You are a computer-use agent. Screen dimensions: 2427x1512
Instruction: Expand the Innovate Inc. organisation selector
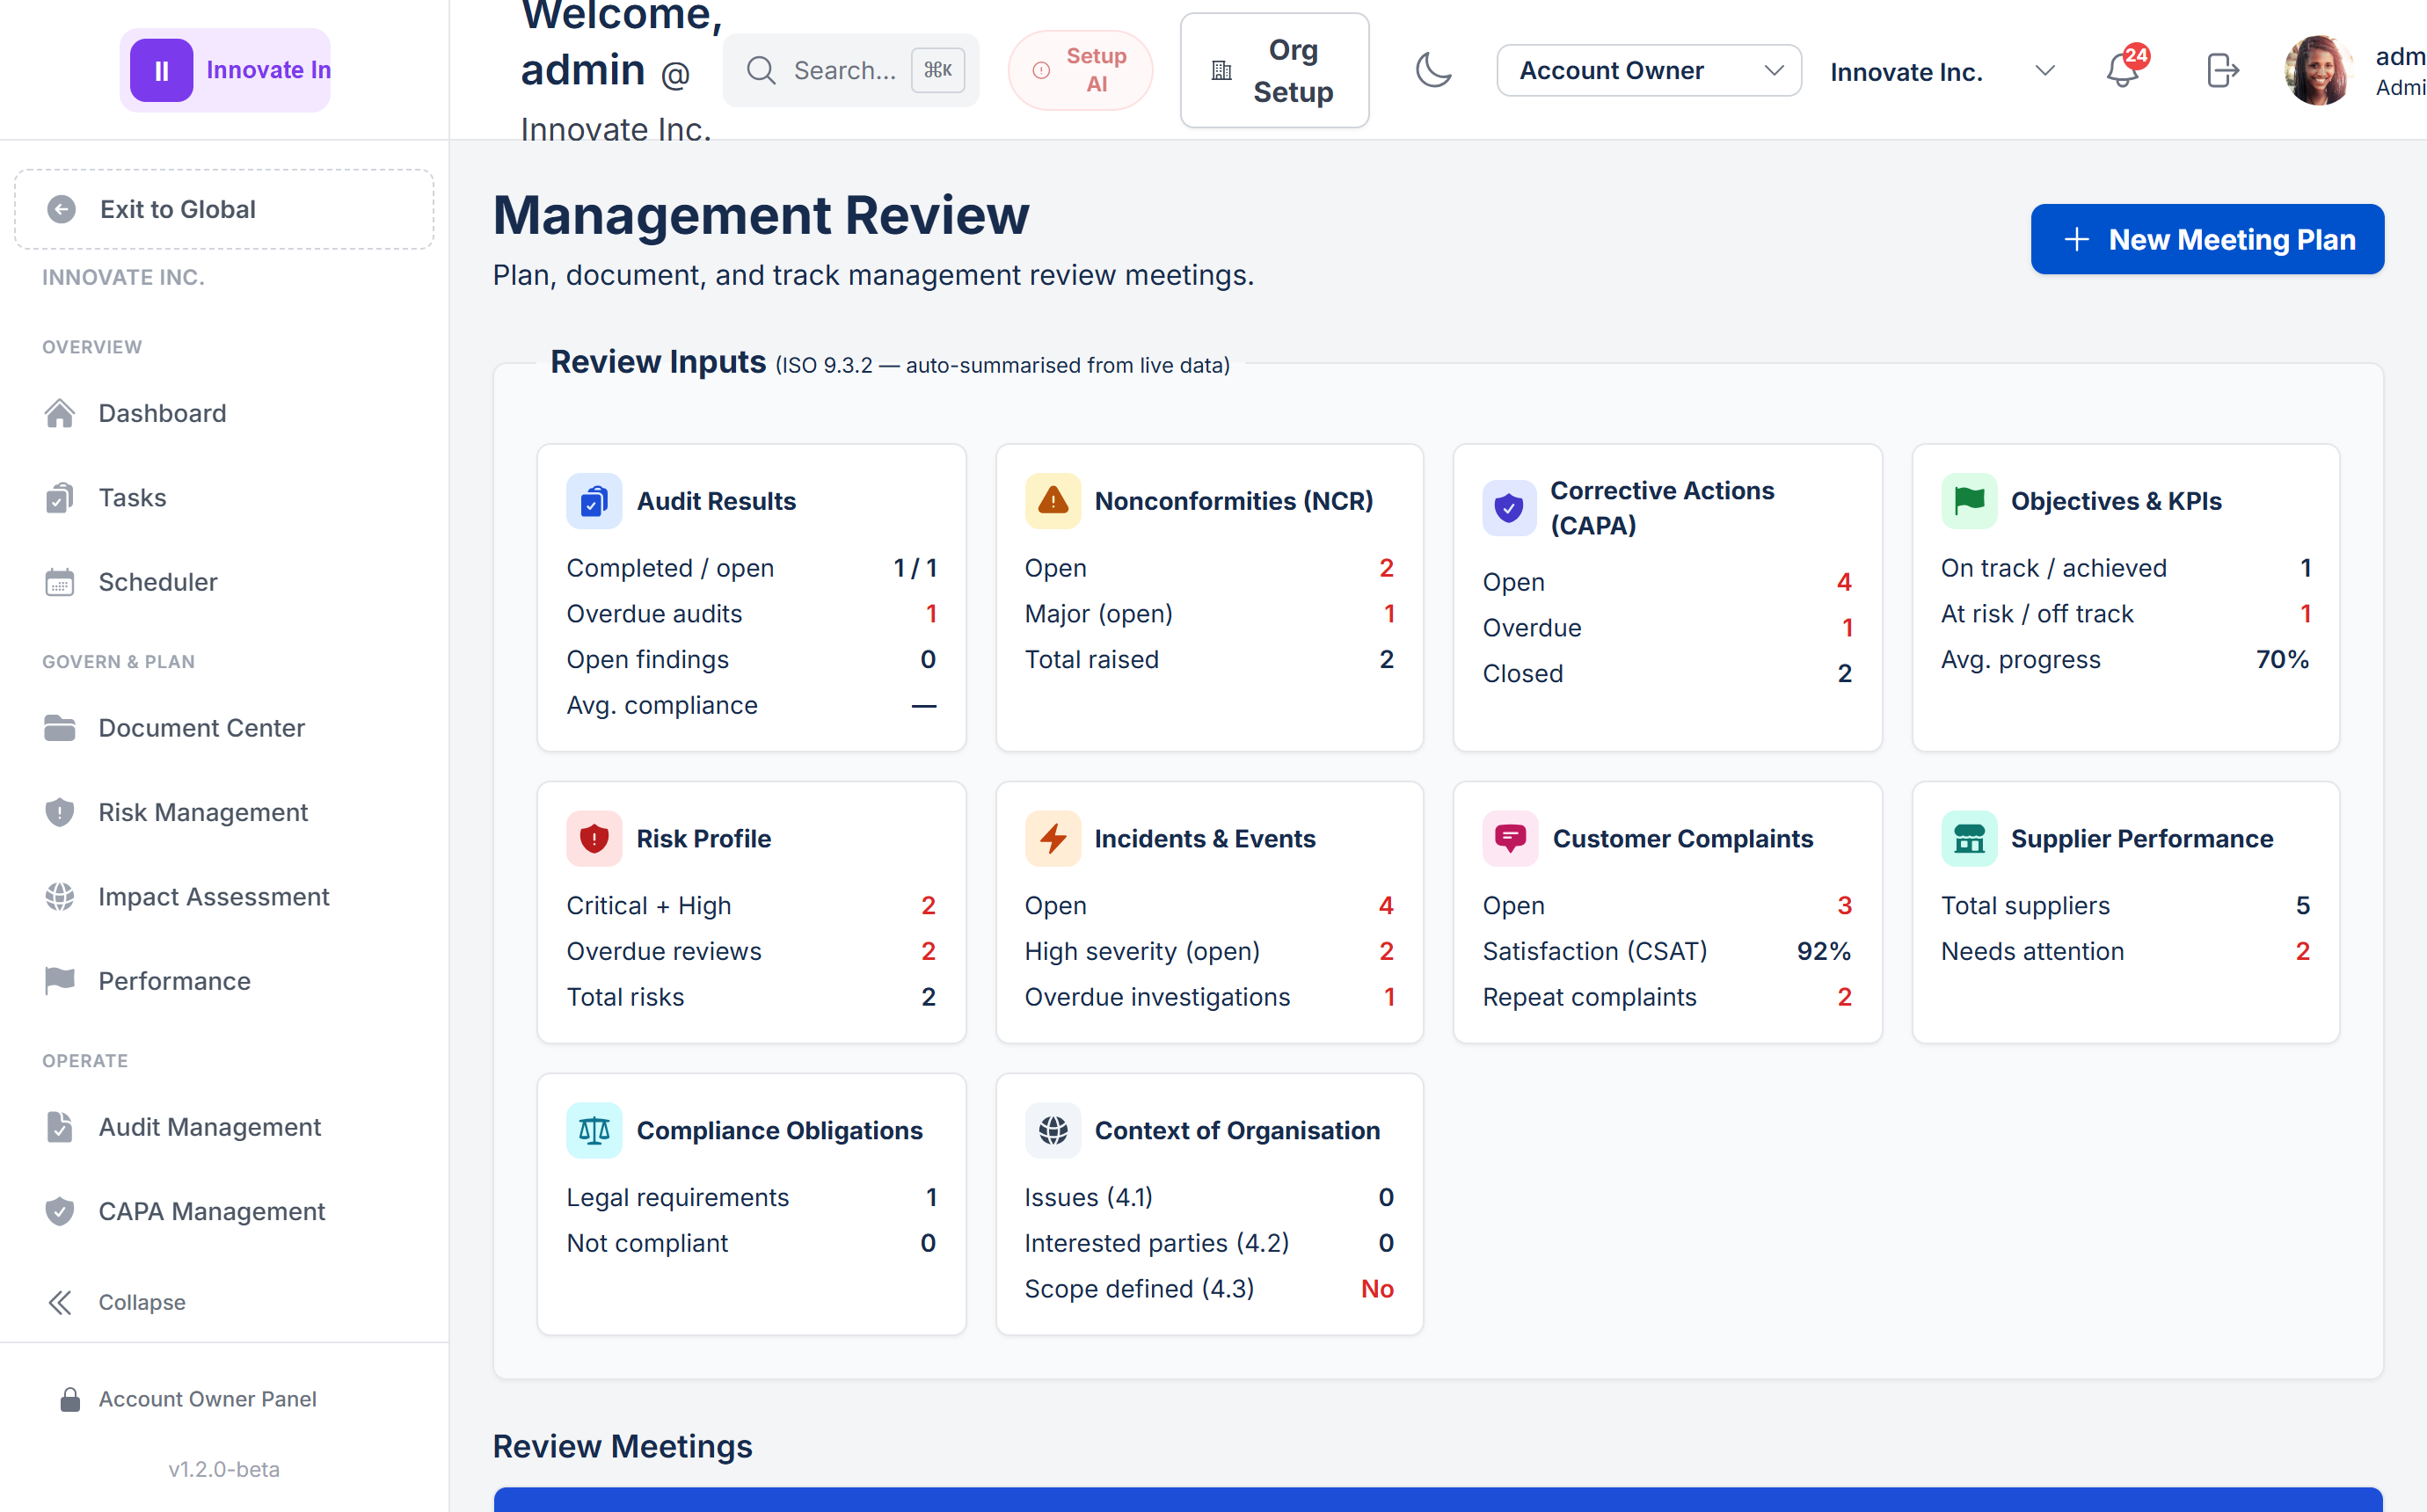tap(1943, 71)
